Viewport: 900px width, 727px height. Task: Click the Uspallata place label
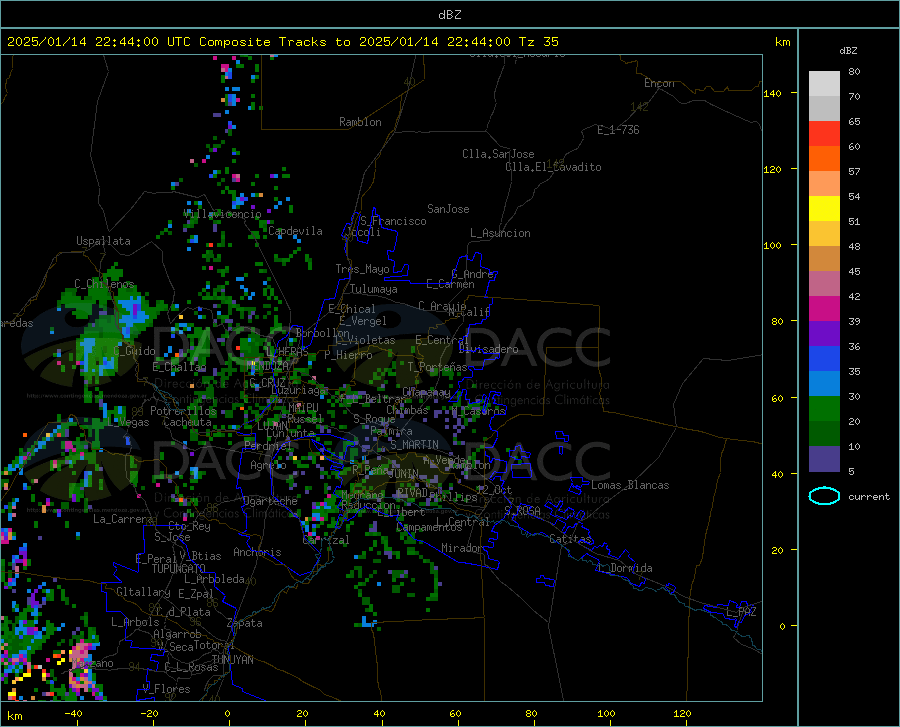103,241
